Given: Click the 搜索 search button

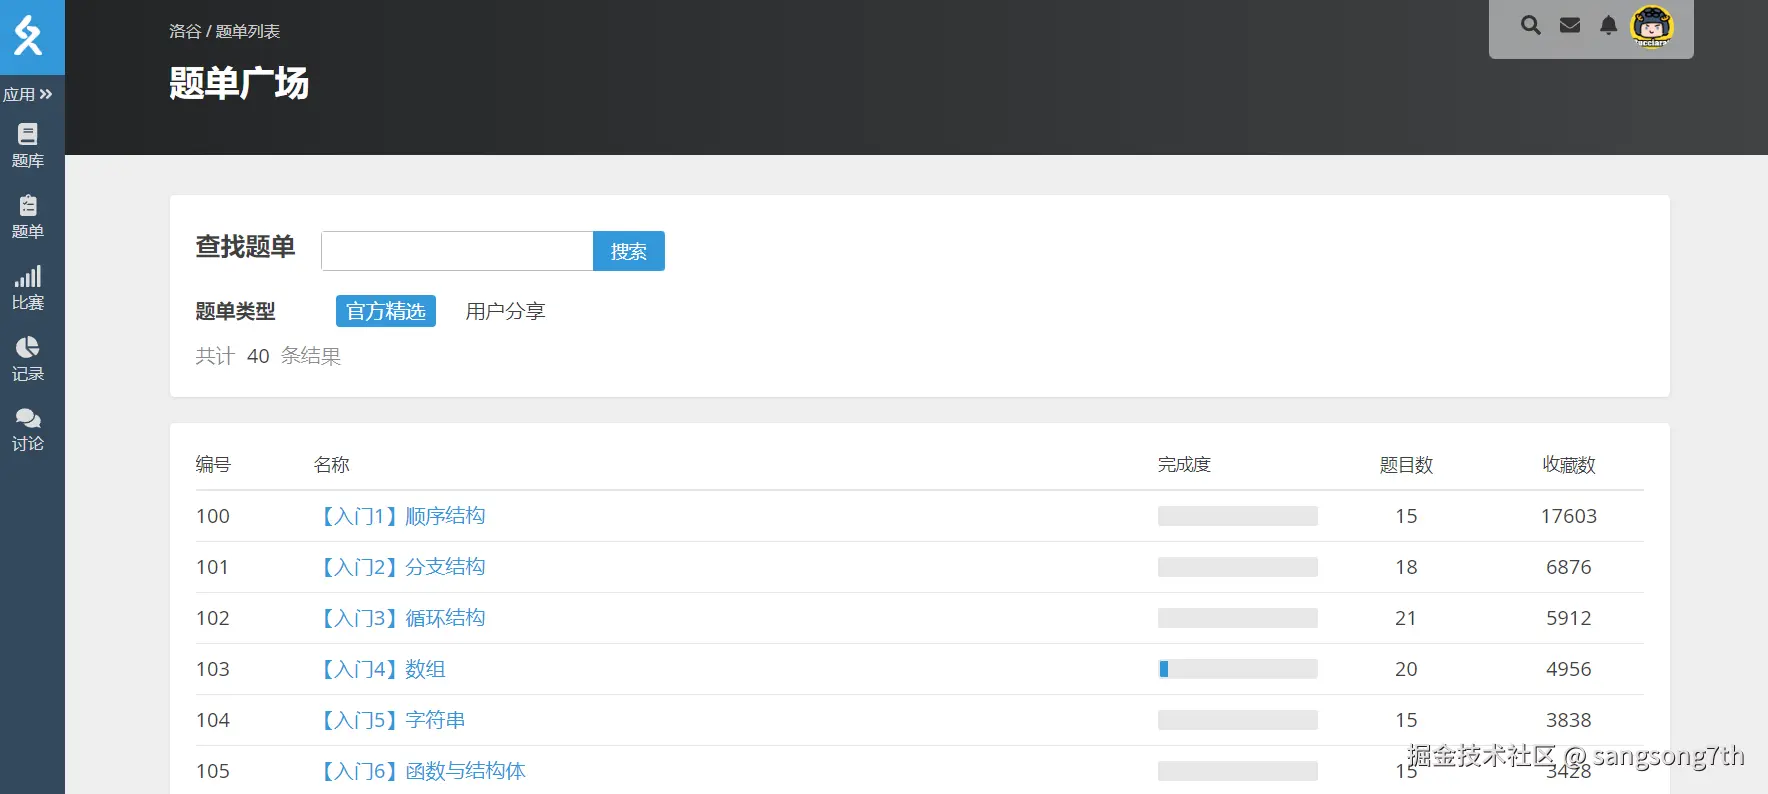Looking at the screenshot, I should 629,251.
